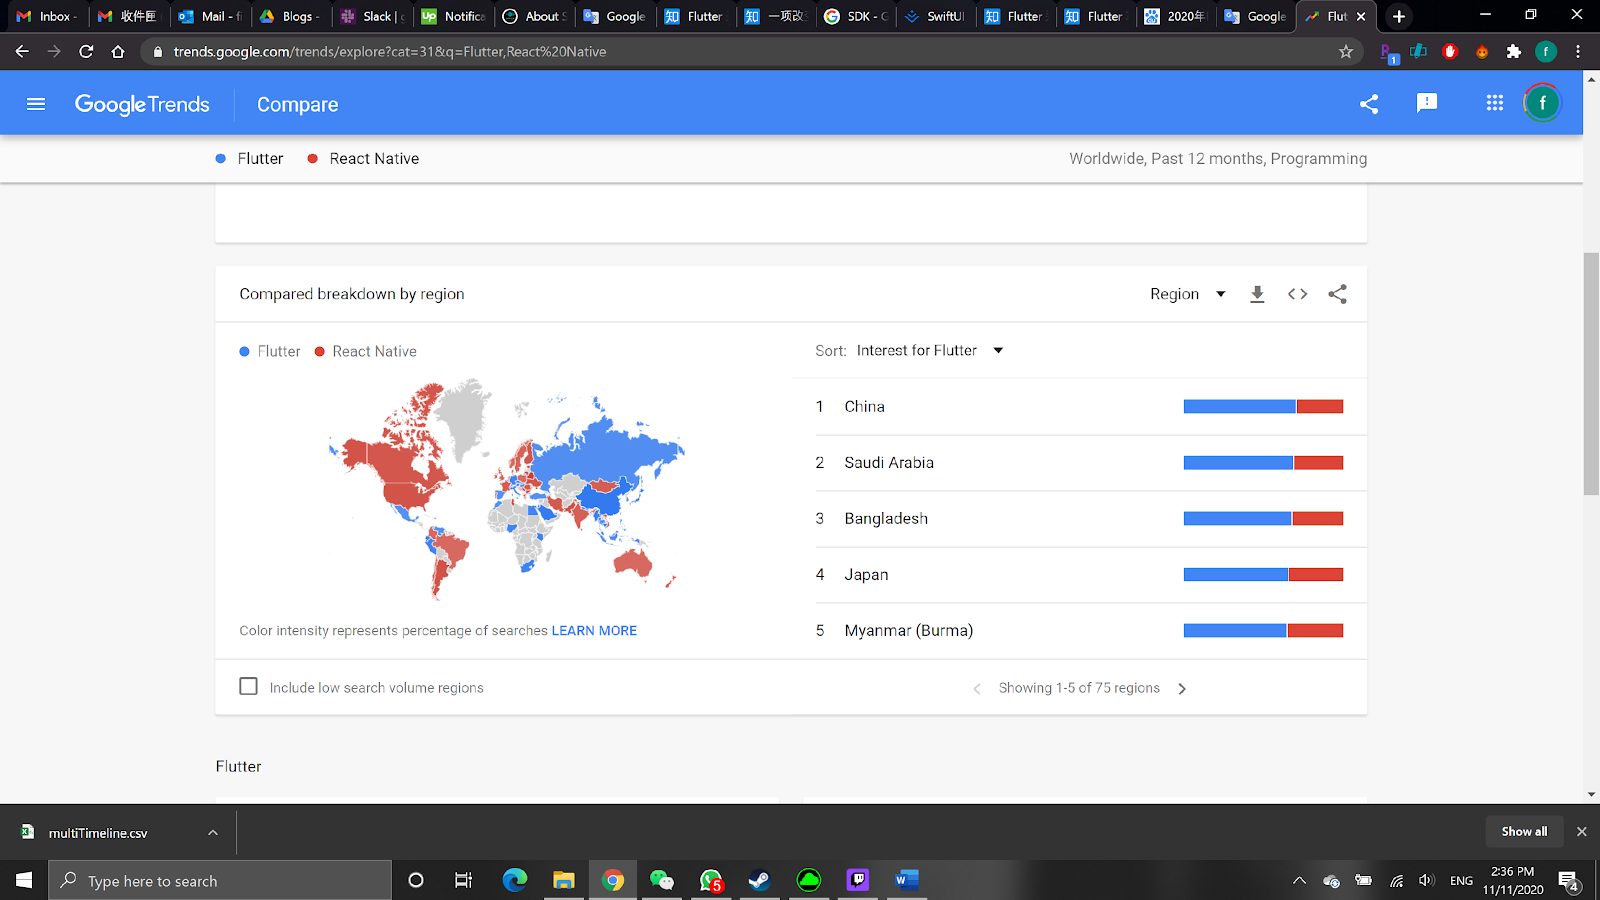
Task: Switch to the Blogs tab
Action: click(x=290, y=16)
